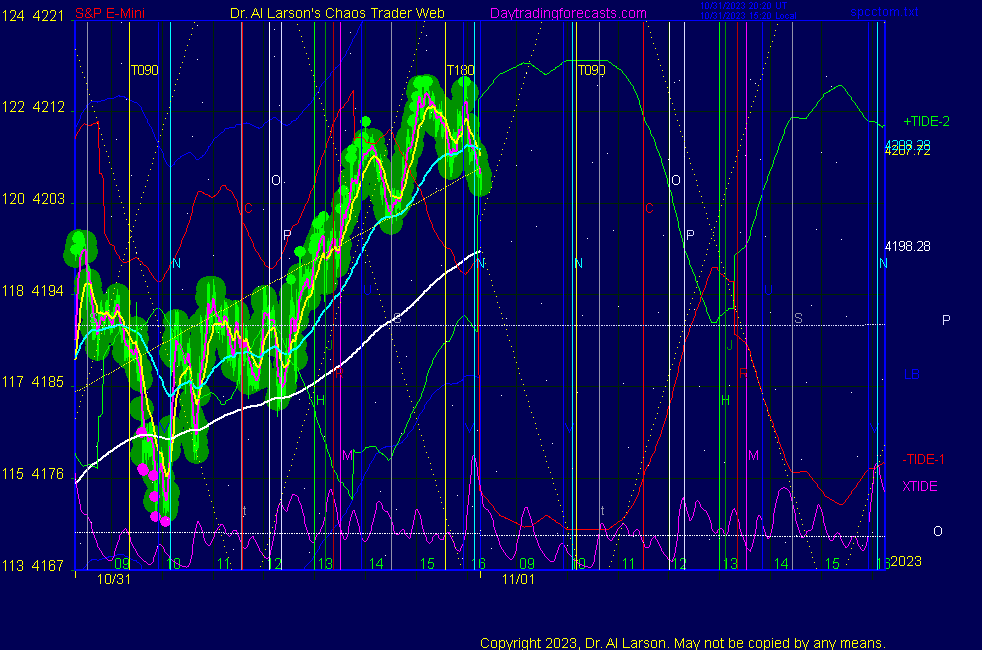
Task: Click the "spcctom.txt" file name label
Action: [884, 12]
